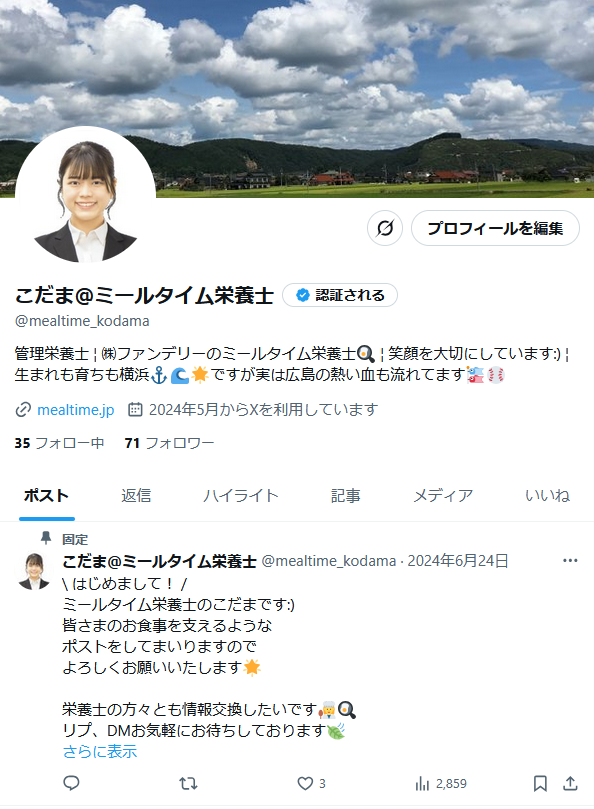Click the circular slashed icon beside edit profile
The width and height of the screenshot is (594, 809).
tap(385, 228)
